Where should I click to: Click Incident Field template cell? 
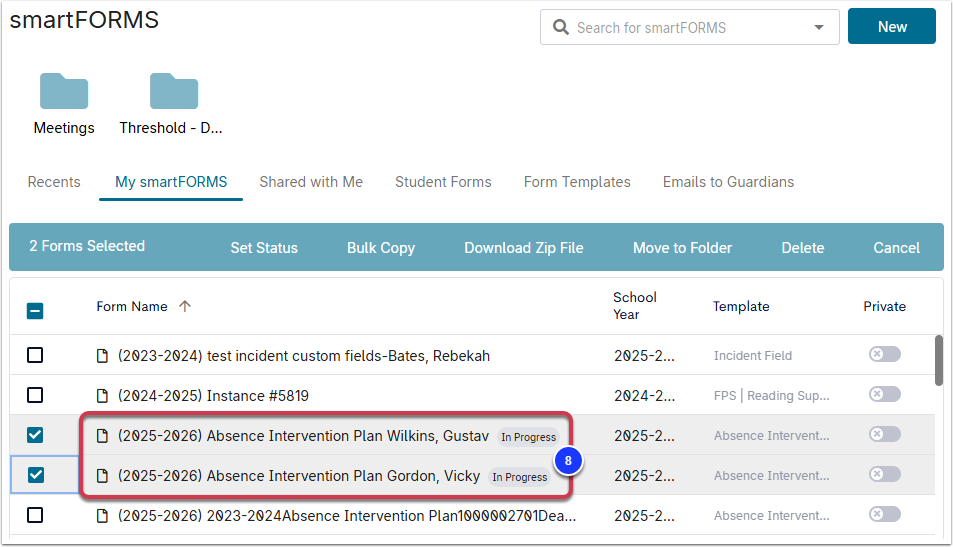point(752,356)
